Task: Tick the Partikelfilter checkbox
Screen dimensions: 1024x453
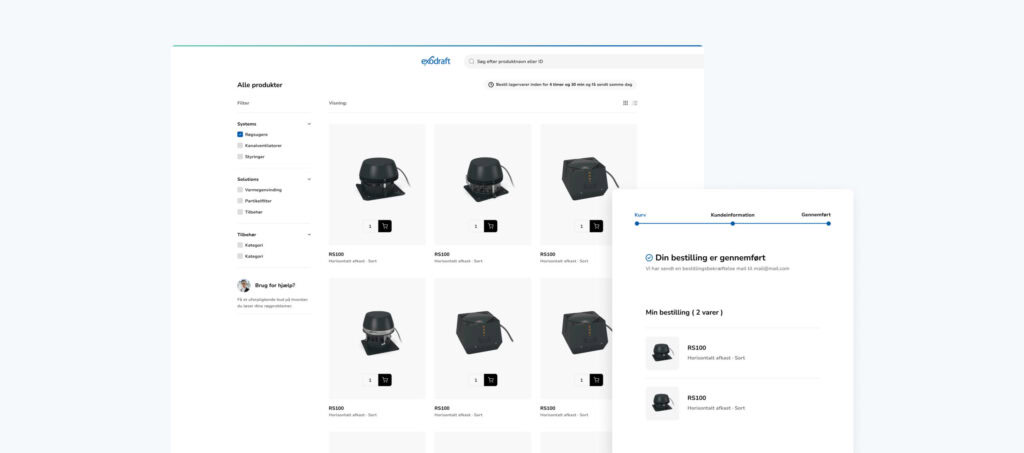Action: [240, 200]
